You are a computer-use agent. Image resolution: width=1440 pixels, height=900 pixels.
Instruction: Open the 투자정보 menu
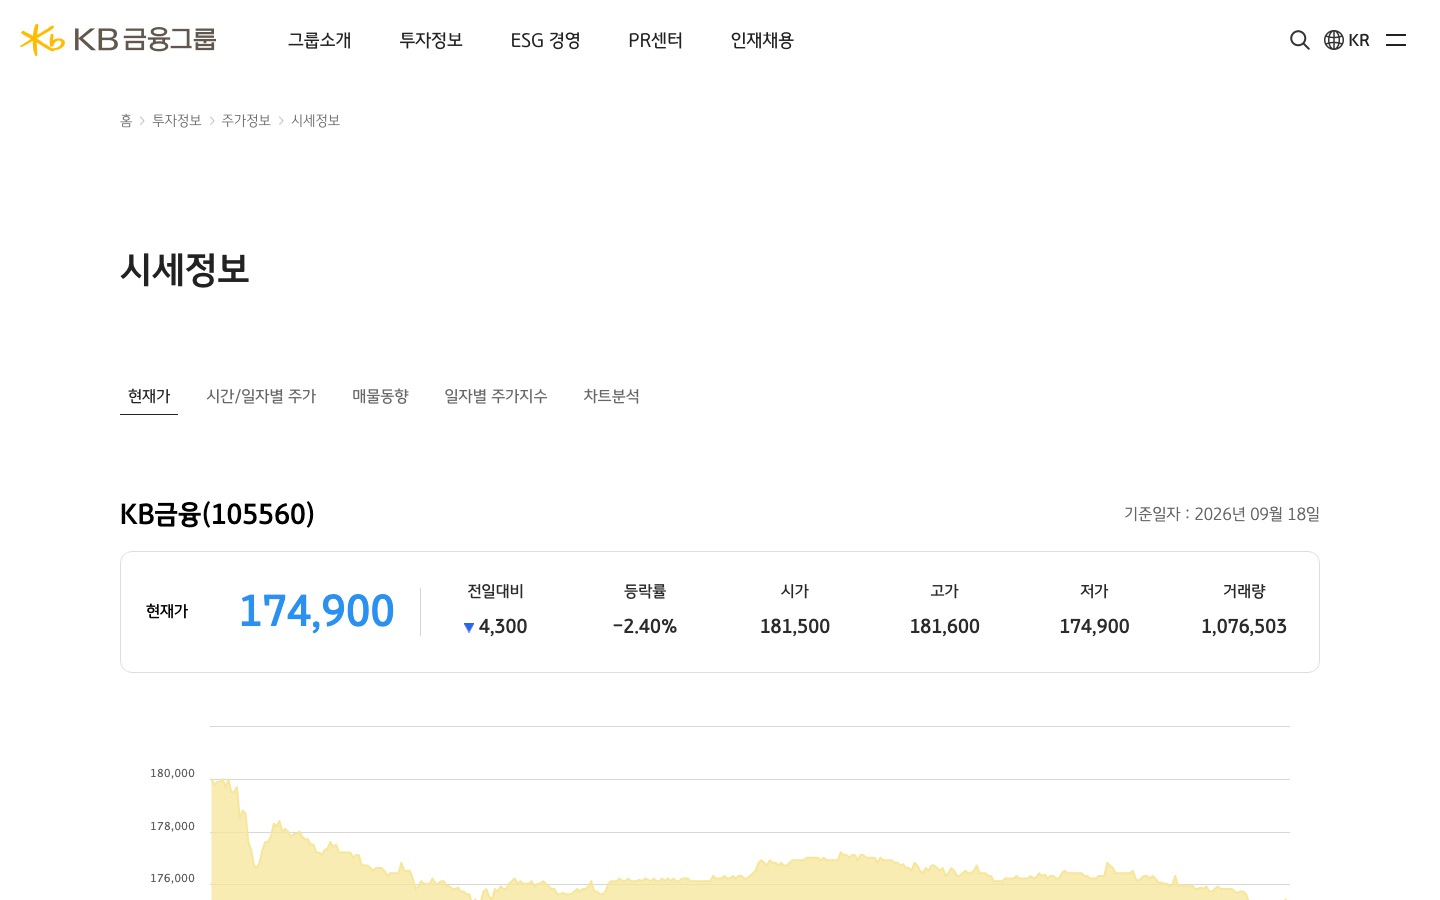click(x=431, y=40)
